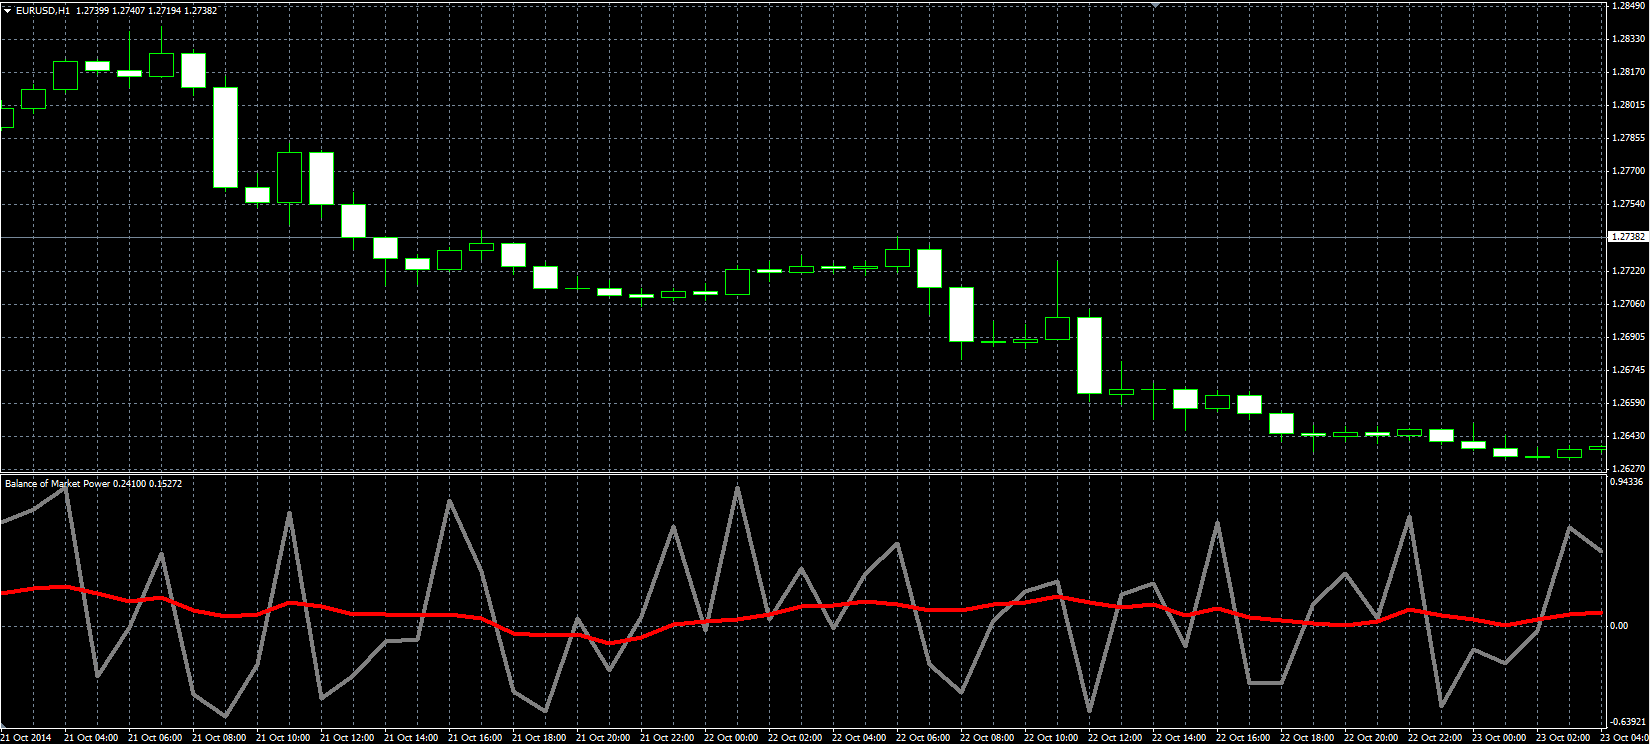This screenshot has width=1650, height=744.
Task: Click the 21 Oct 04:00 time label
Action: tap(91, 738)
